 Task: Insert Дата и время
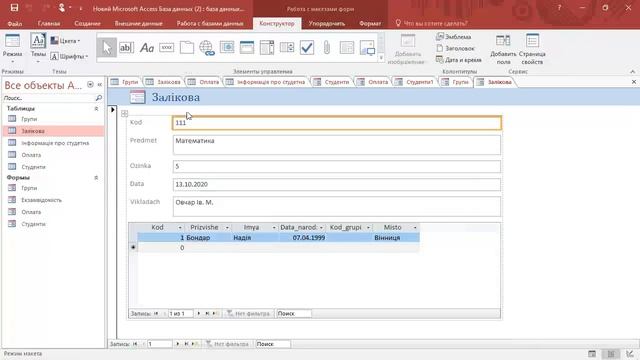pyautogui.click(x=459, y=60)
